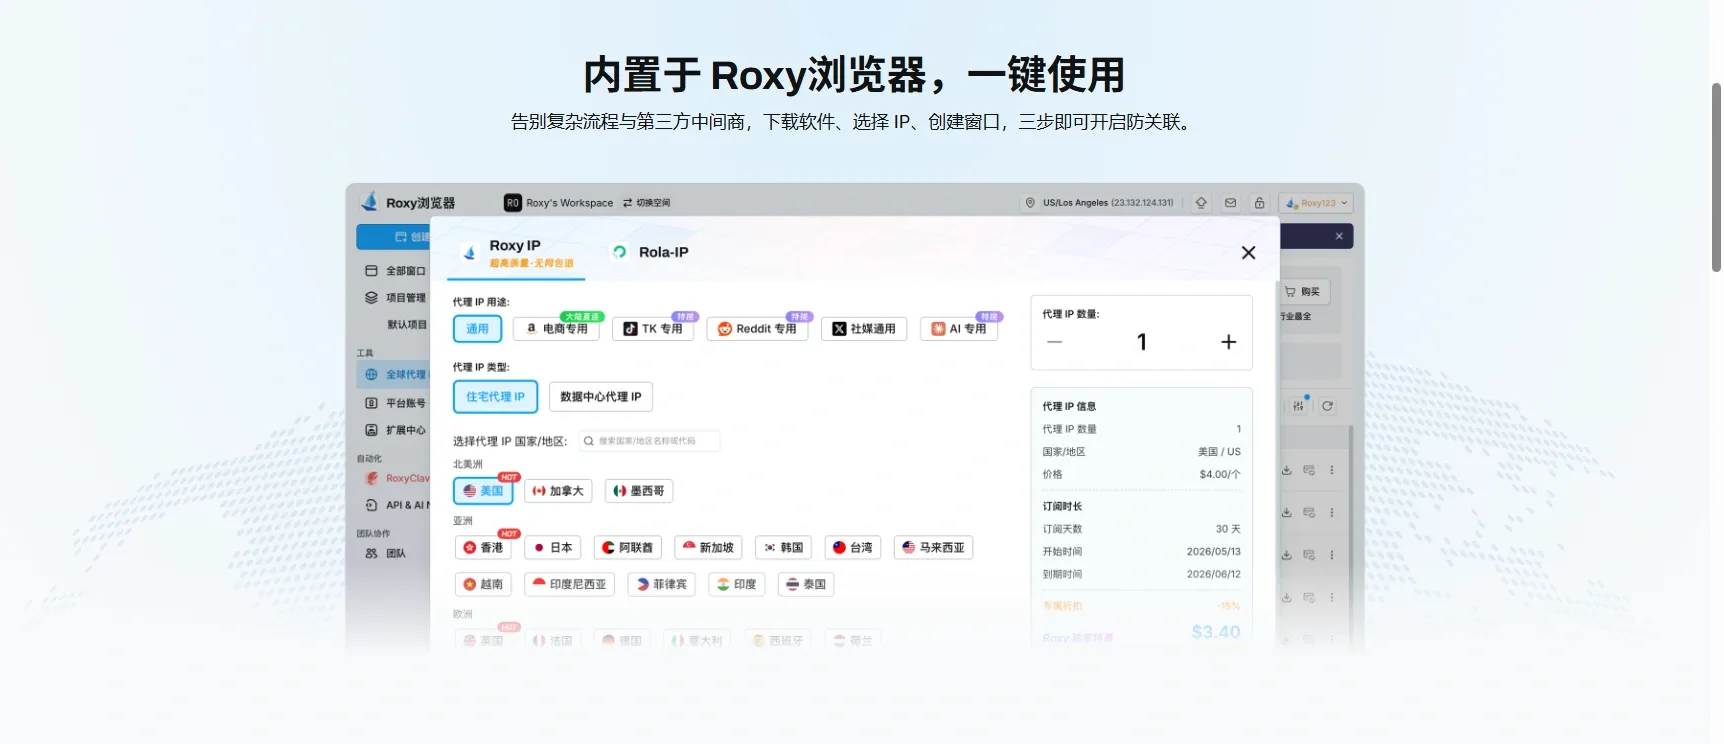Click the 全部窗口 window icon in sidebar
The width and height of the screenshot is (1724, 744).
click(372, 271)
